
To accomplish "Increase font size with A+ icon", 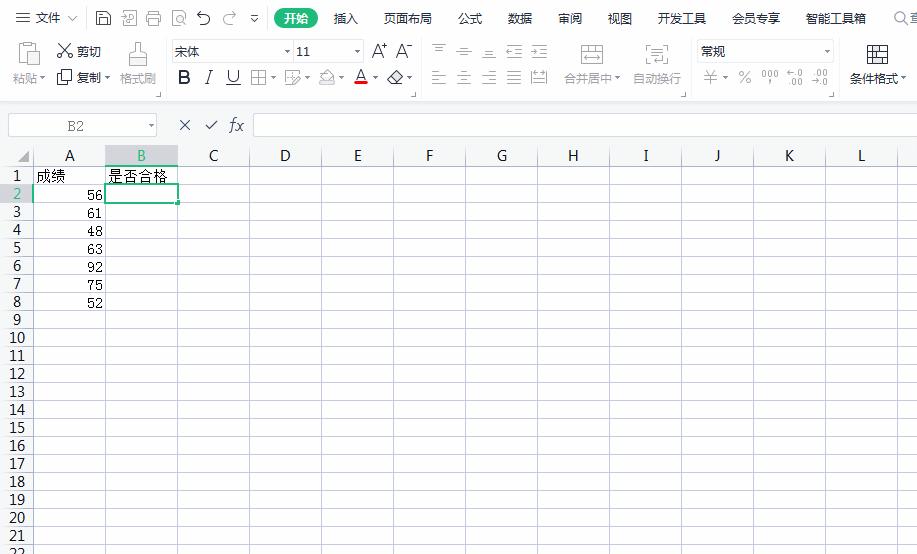I will (x=379, y=51).
